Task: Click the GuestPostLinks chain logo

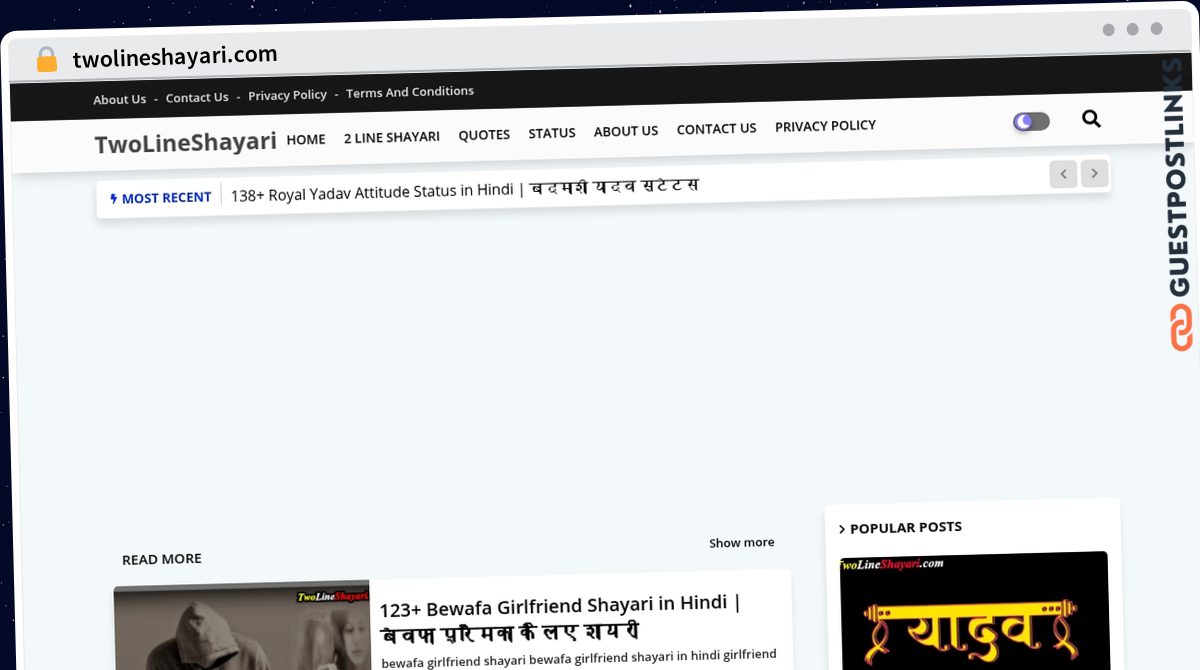Action: [1181, 328]
